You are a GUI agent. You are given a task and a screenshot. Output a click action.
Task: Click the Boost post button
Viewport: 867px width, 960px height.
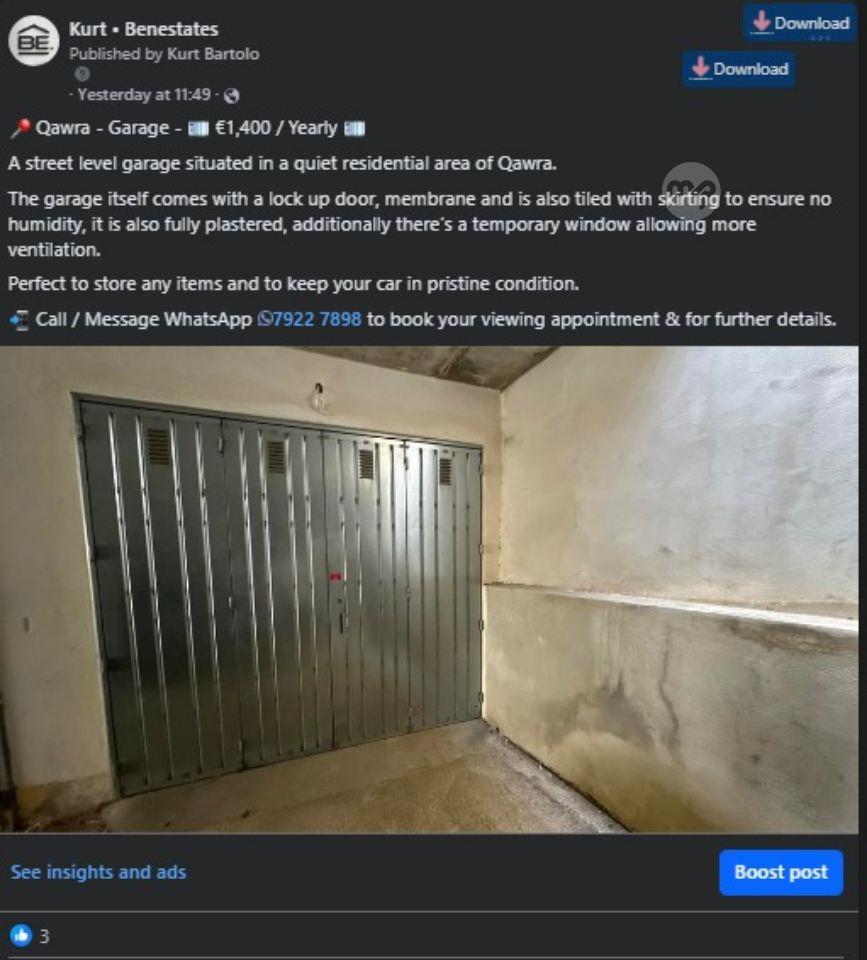click(x=781, y=872)
